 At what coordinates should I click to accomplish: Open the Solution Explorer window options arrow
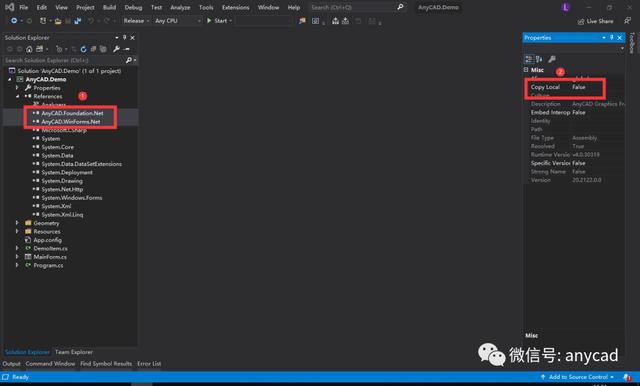(117, 38)
